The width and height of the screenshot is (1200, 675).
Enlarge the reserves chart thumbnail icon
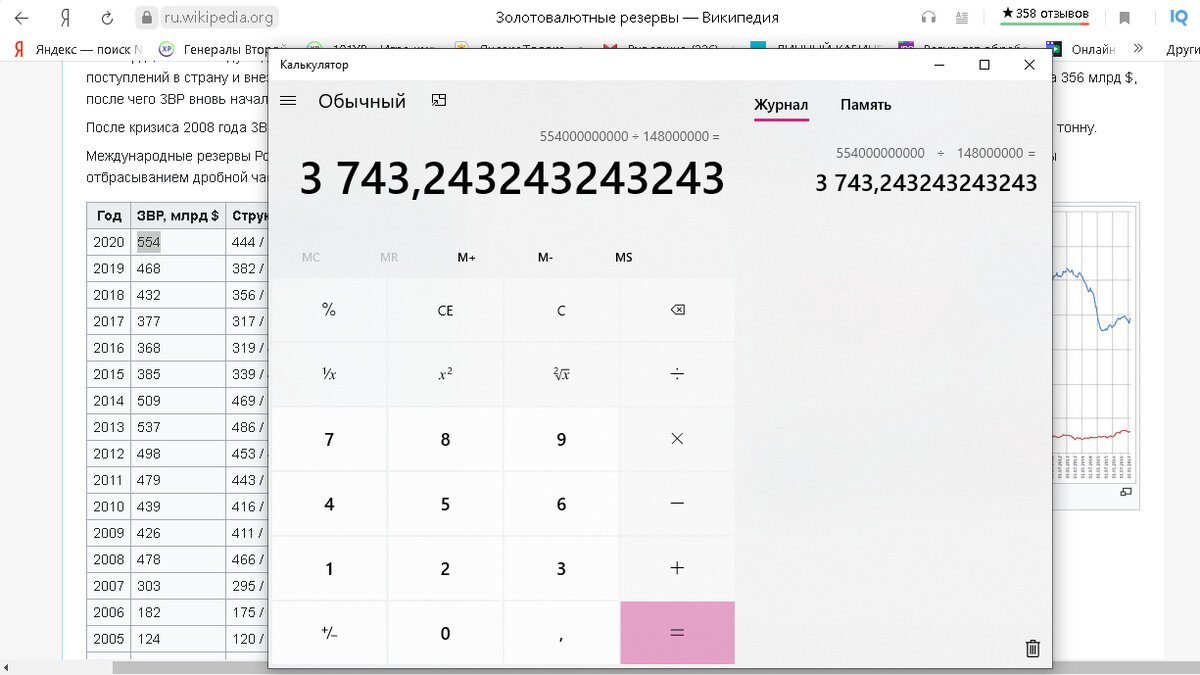coord(1126,492)
